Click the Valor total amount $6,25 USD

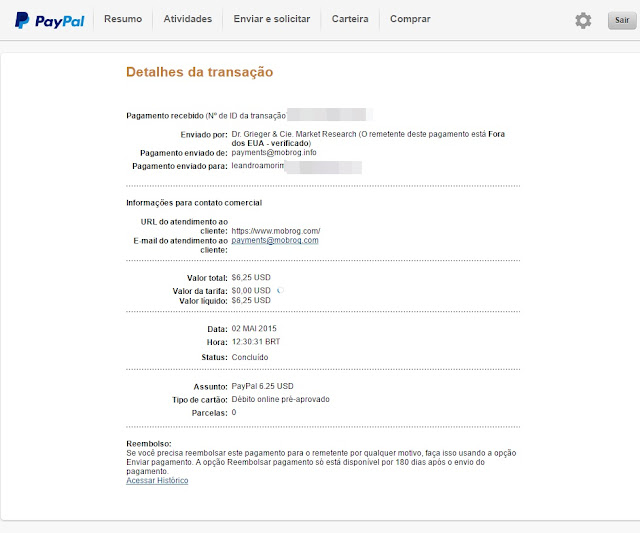point(251,278)
